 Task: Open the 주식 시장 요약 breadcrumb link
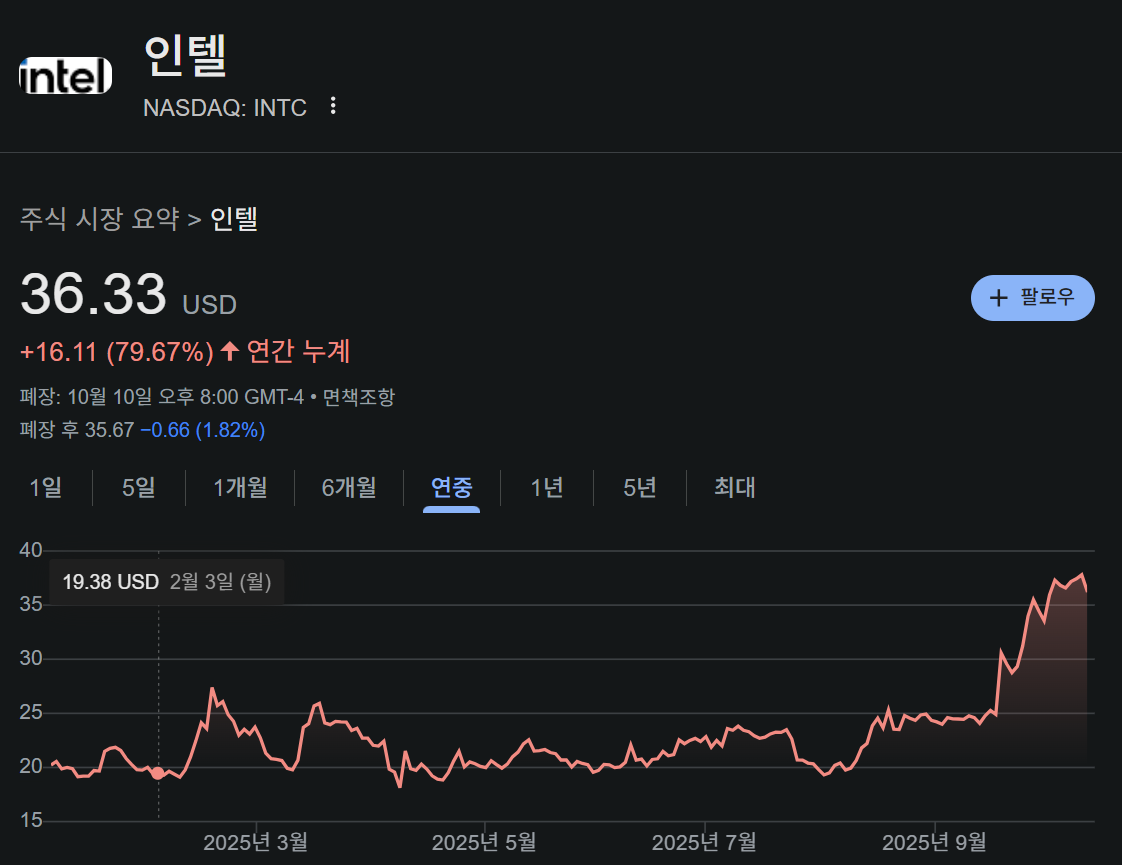point(99,219)
